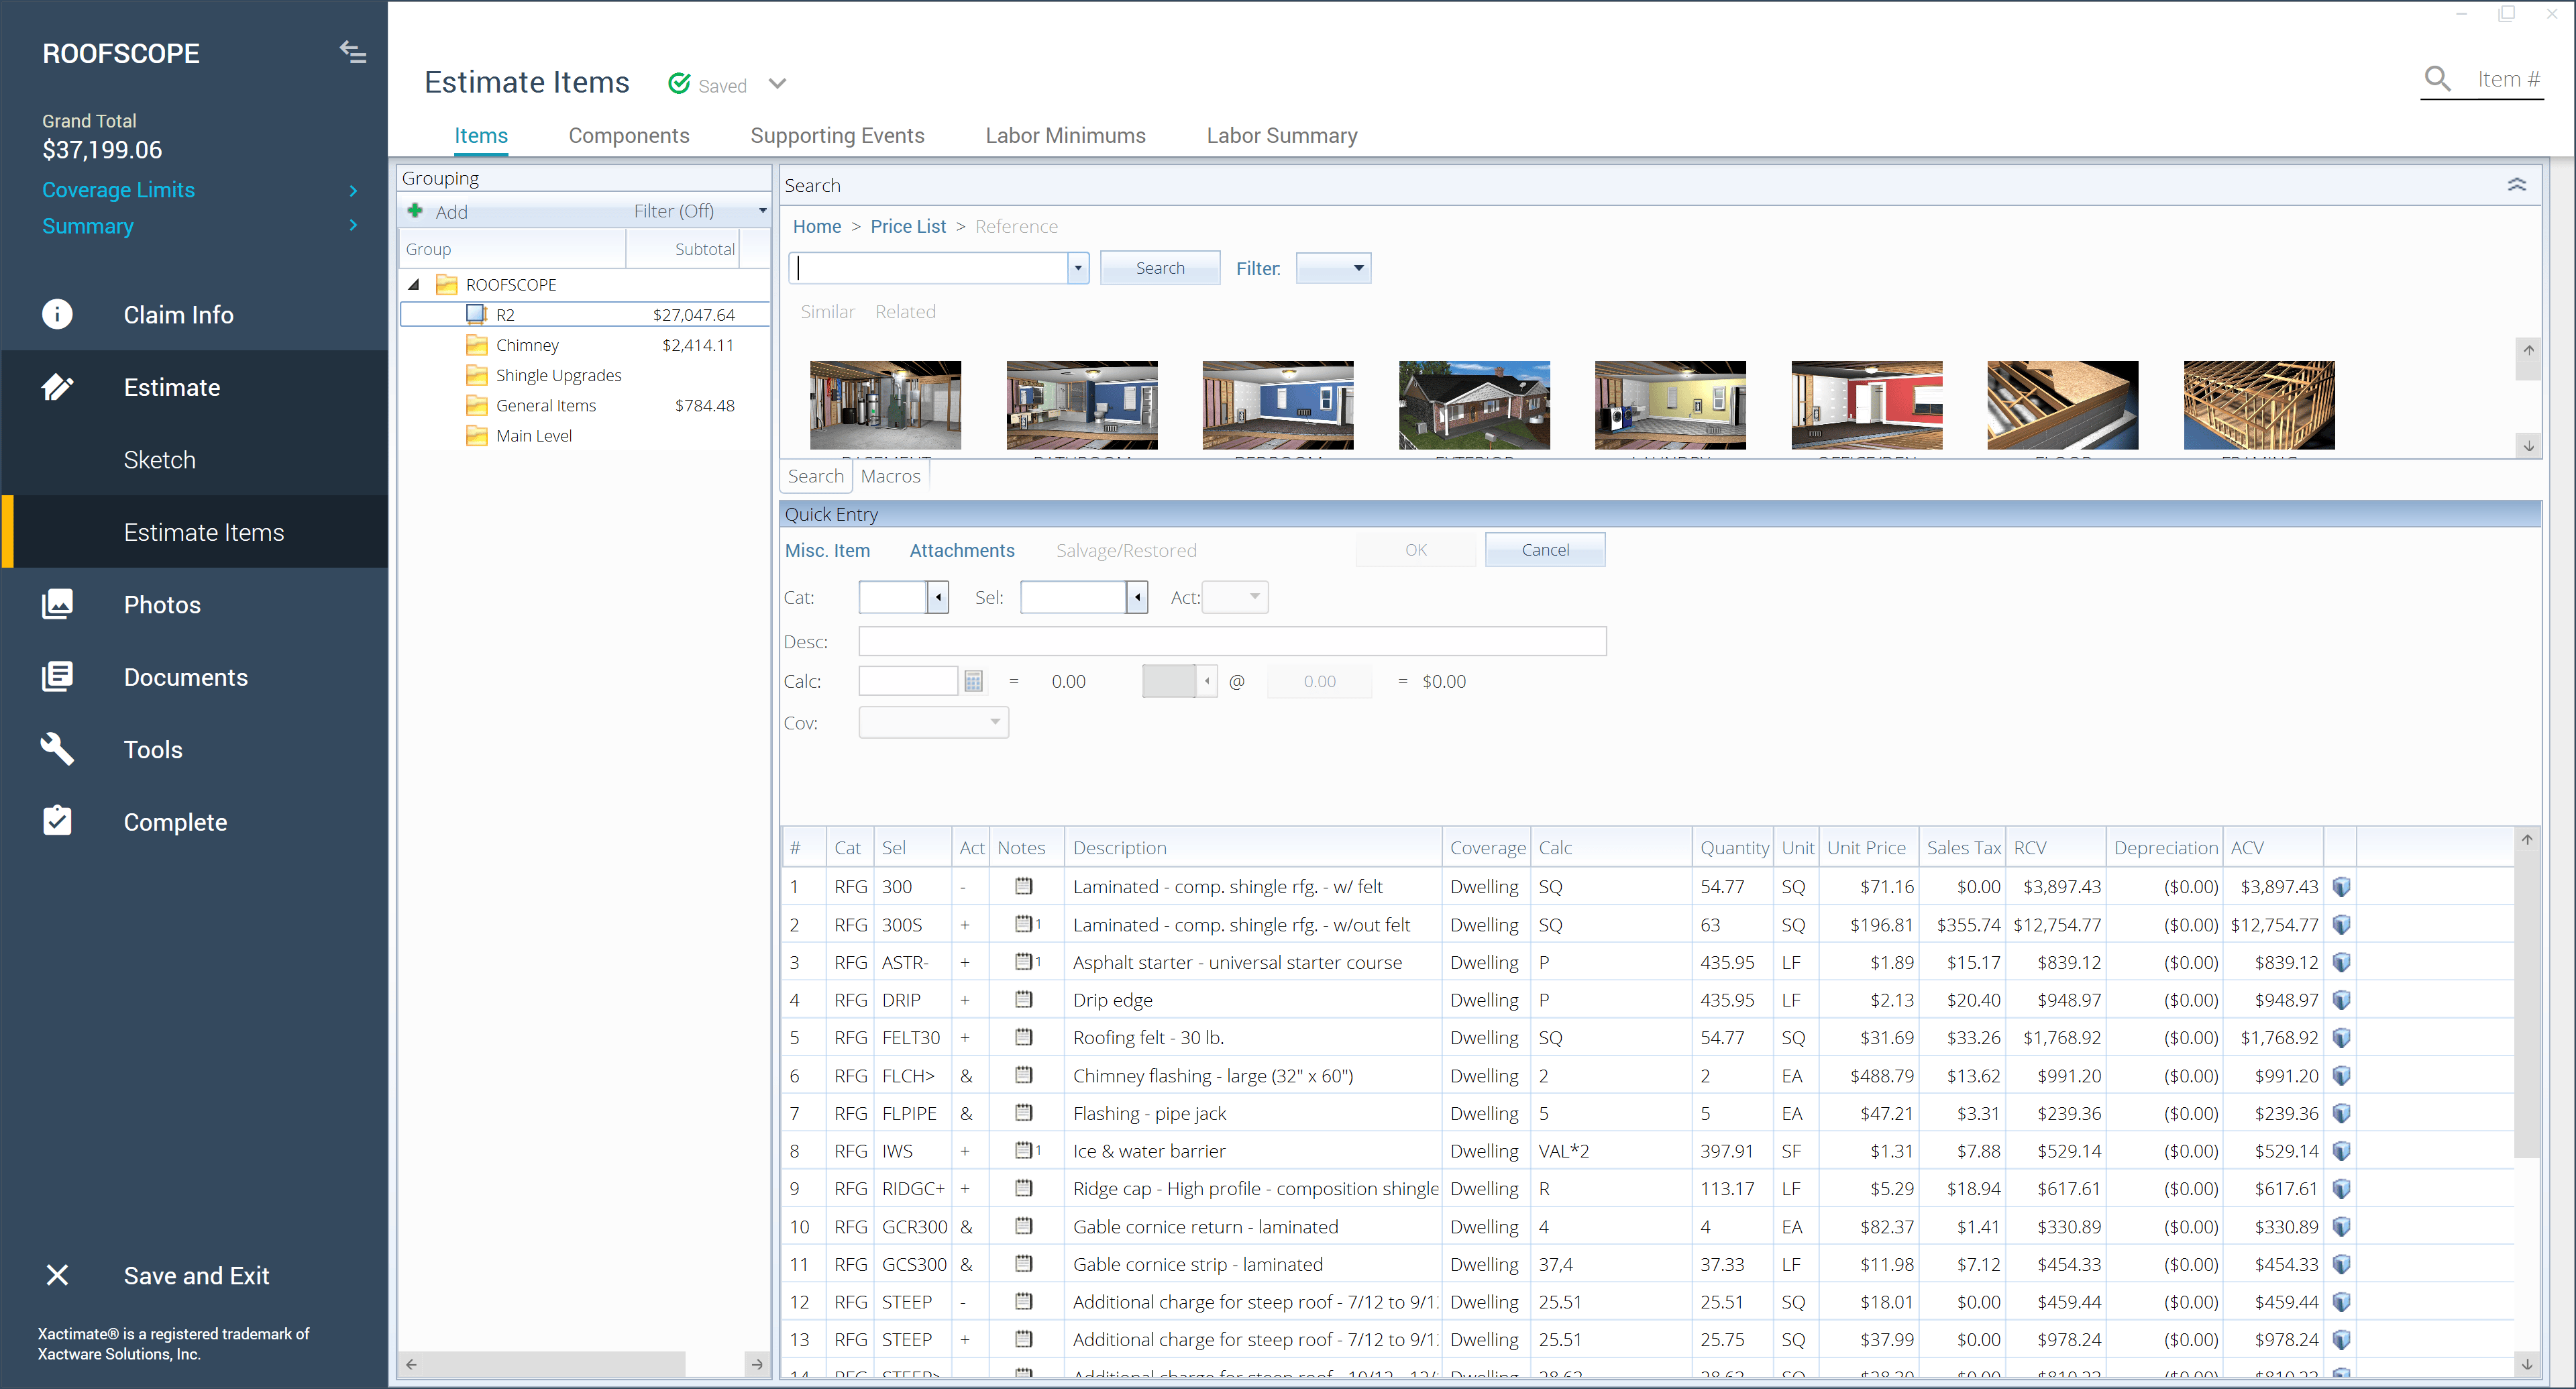Expand the Saved status chevron
Viewport: 2576px width, 1389px height.
point(777,84)
